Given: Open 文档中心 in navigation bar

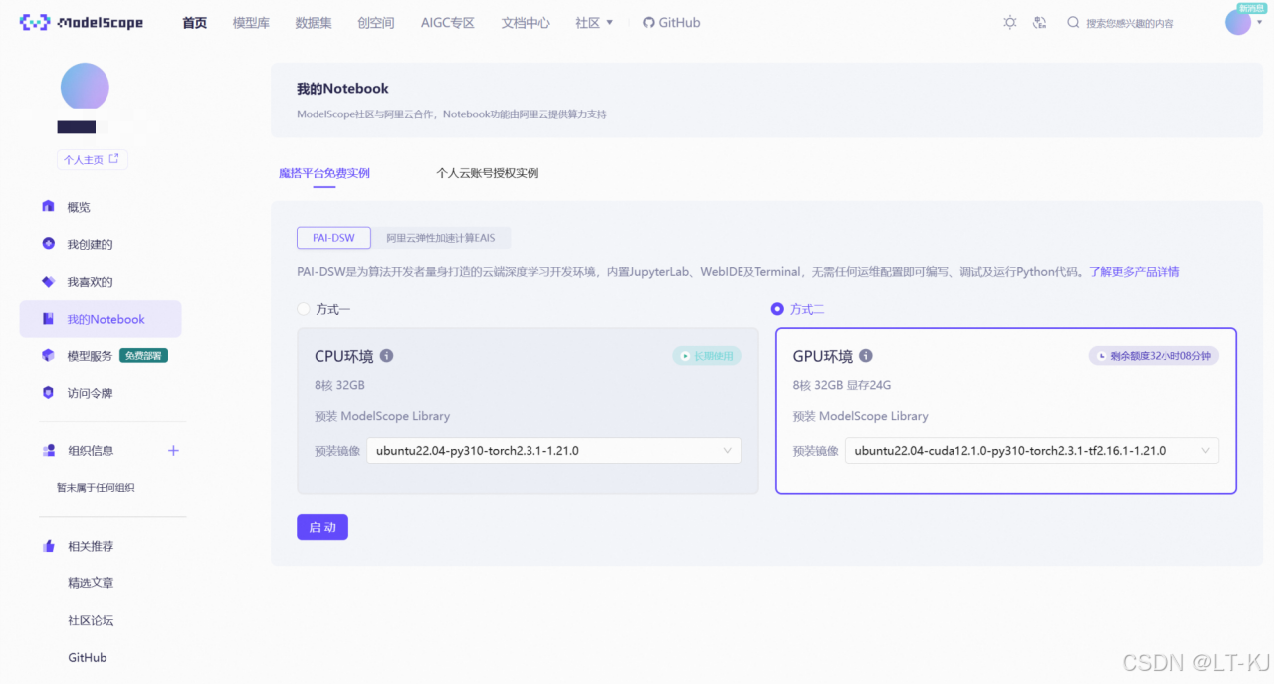Looking at the screenshot, I should pos(526,22).
